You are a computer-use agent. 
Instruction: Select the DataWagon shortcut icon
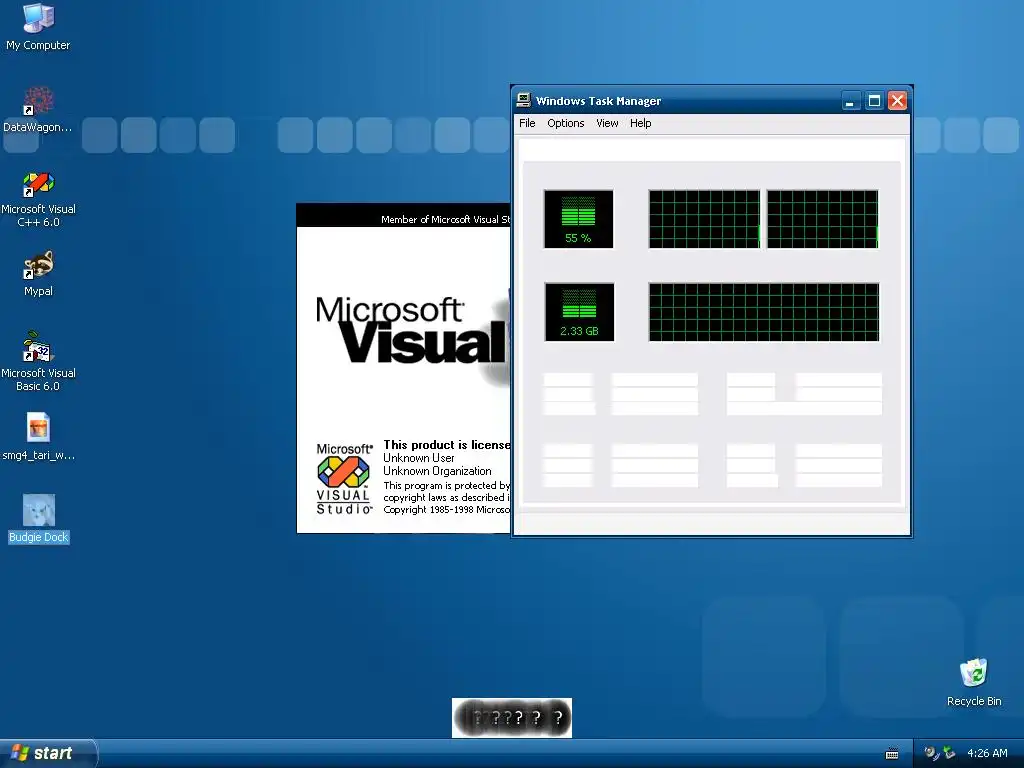pos(38,109)
